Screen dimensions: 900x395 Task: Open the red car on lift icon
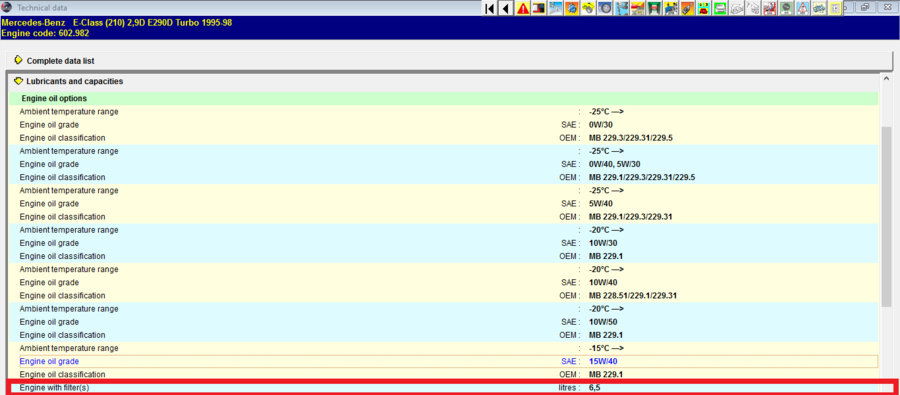[x=638, y=8]
